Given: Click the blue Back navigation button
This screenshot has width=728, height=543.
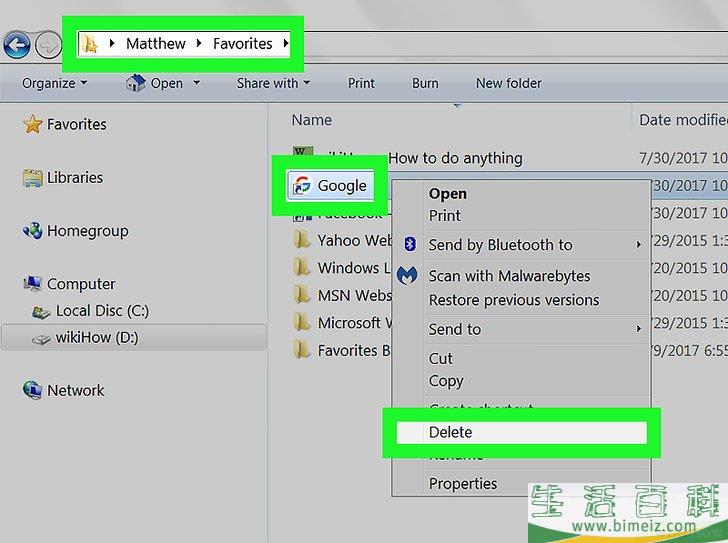Looking at the screenshot, I should click(17, 45).
